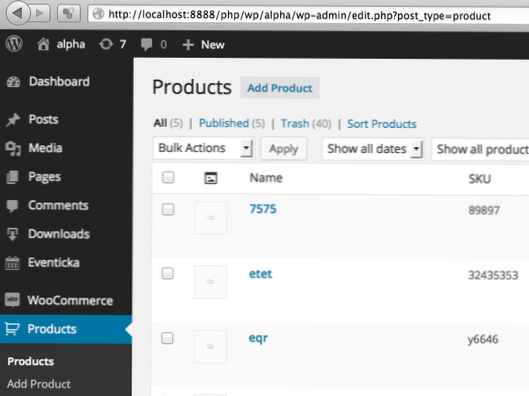The height and width of the screenshot is (396, 529).
Task: Click the toolbar button beside the address bar
Action: 69,14
